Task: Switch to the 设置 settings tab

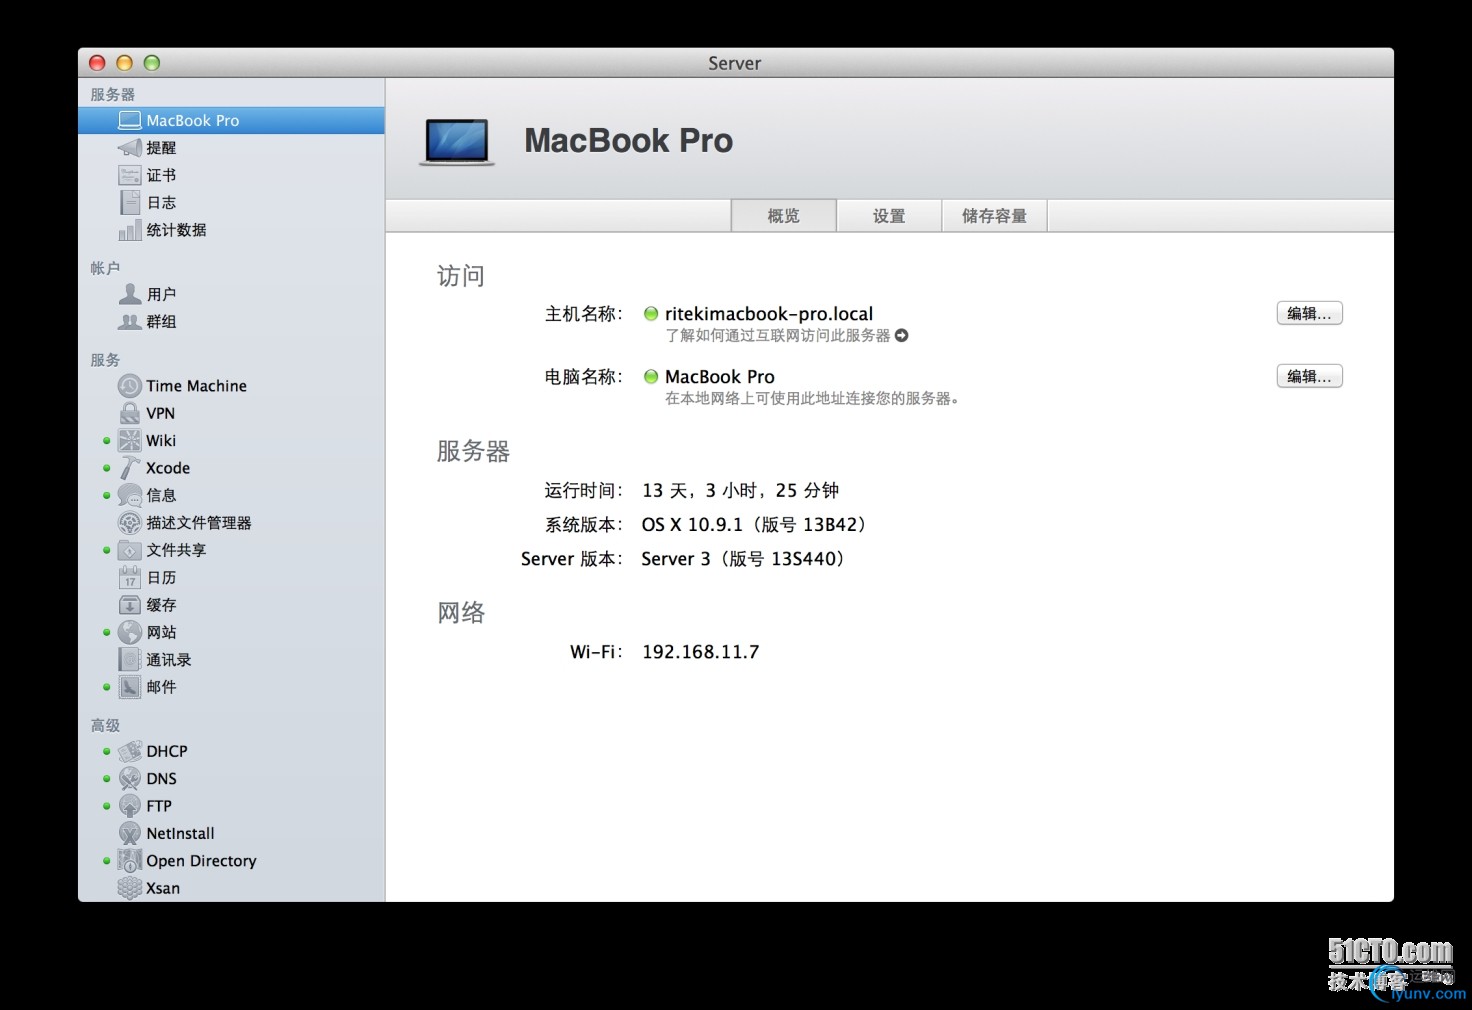Action: pyautogui.click(x=889, y=216)
